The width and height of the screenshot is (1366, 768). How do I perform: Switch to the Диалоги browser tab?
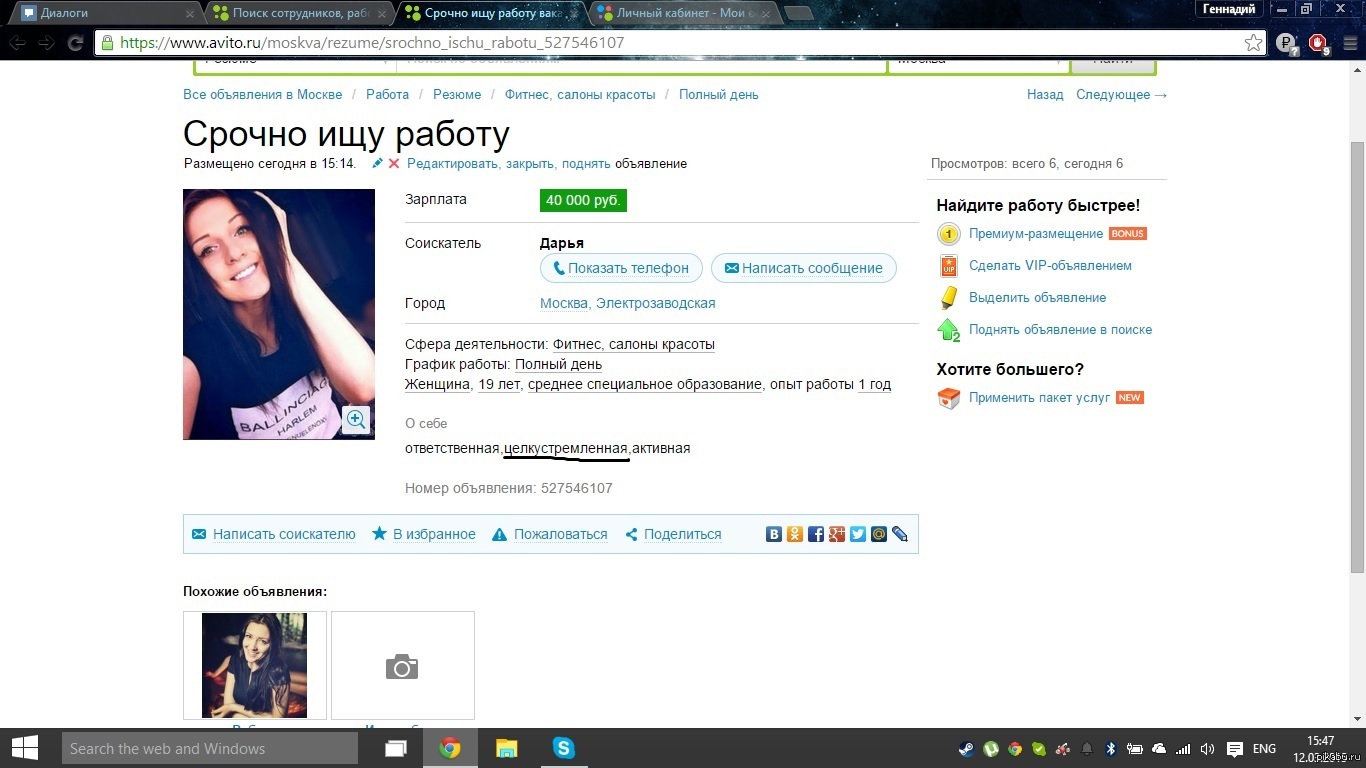pos(100,13)
